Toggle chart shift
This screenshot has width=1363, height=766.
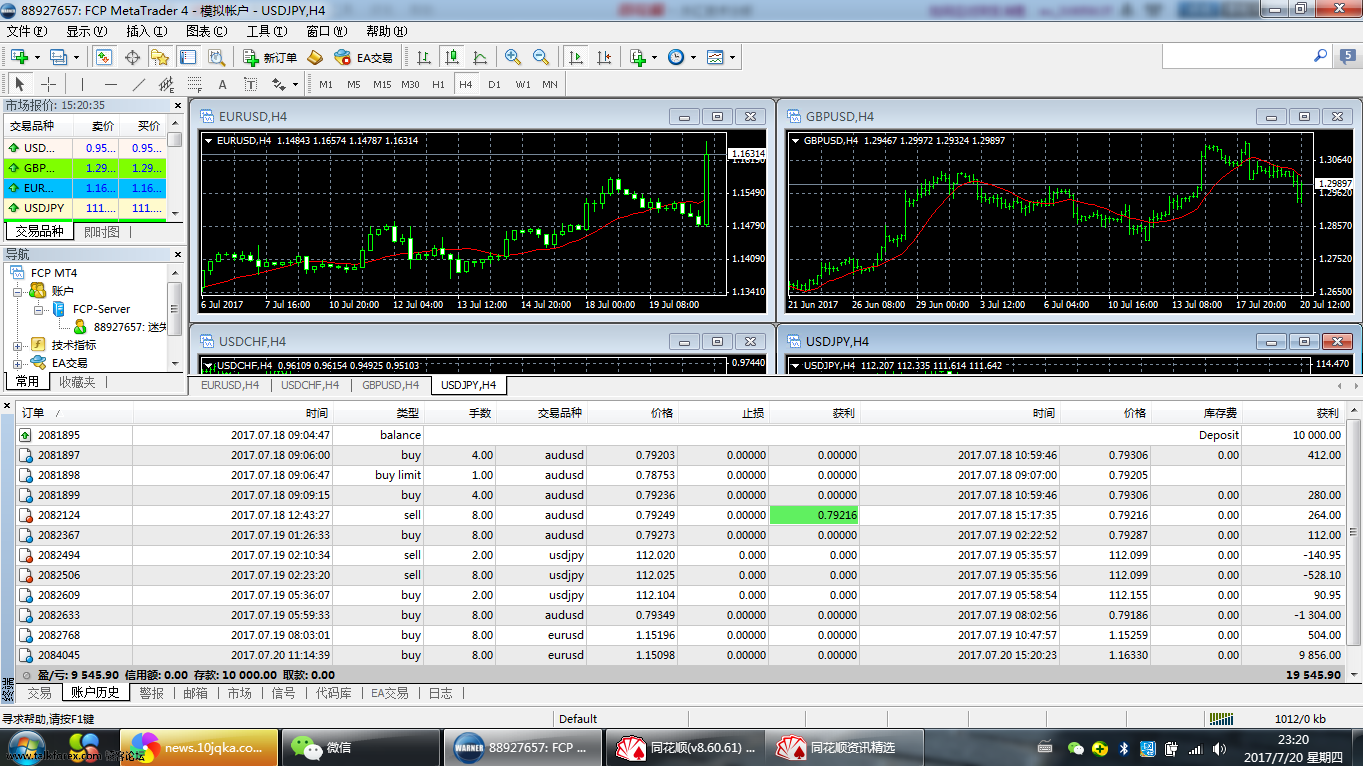click(x=604, y=57)
